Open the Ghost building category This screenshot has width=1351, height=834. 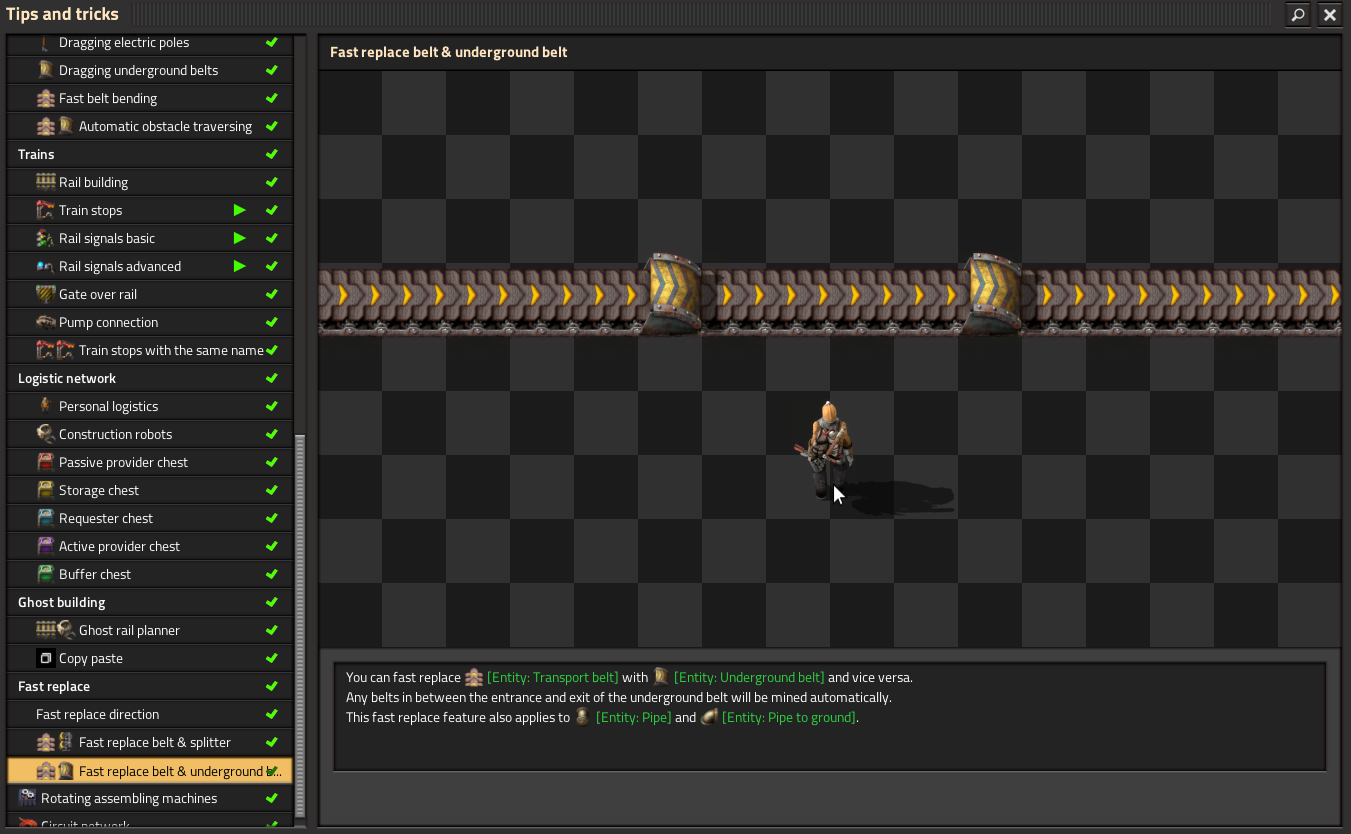(x=61, y=602)
